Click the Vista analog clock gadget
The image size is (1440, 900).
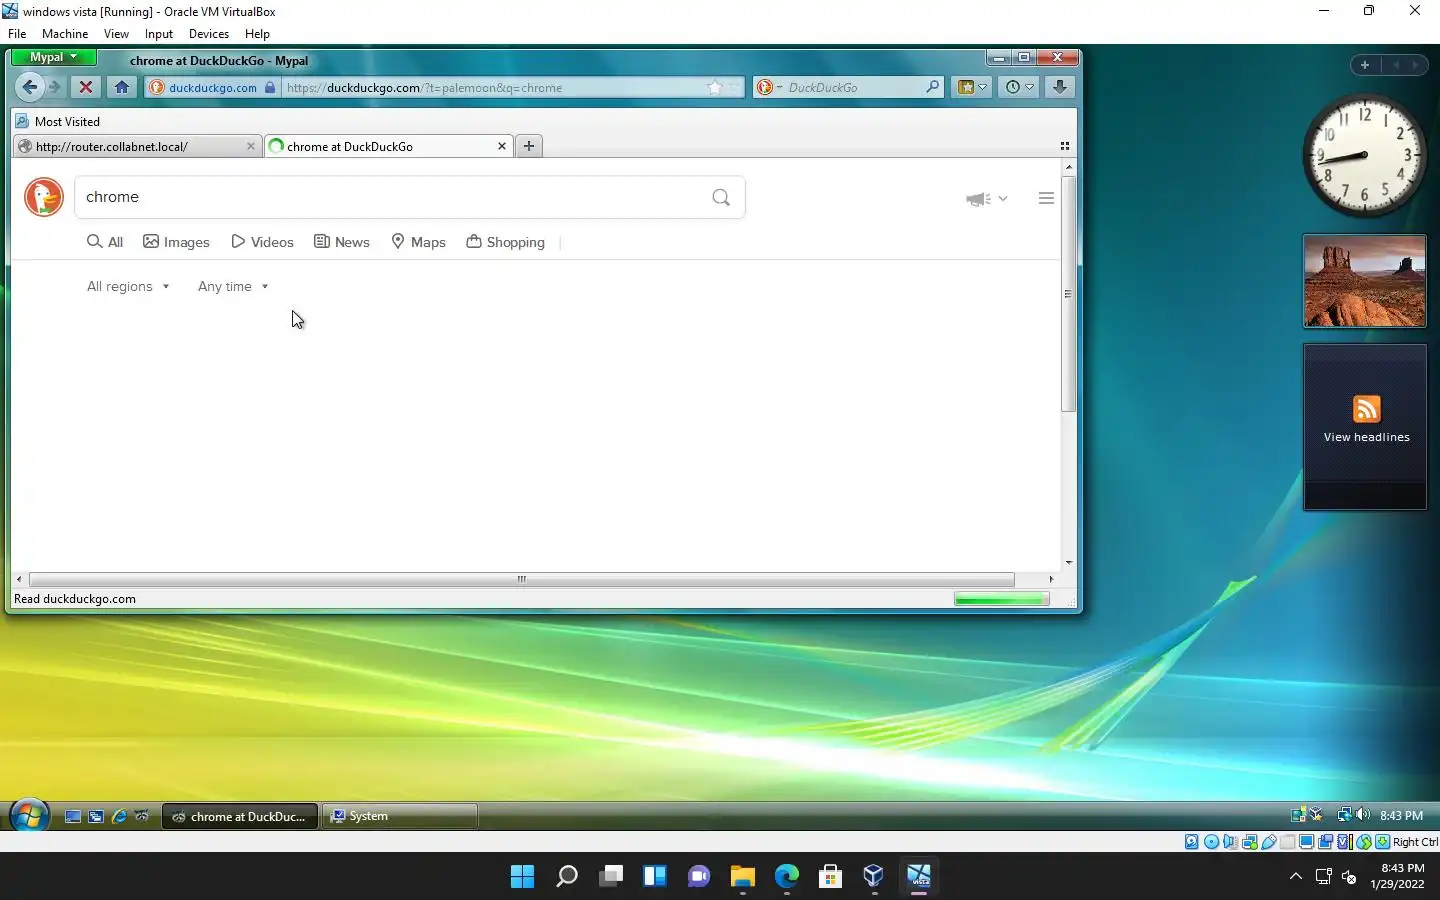1365,156
